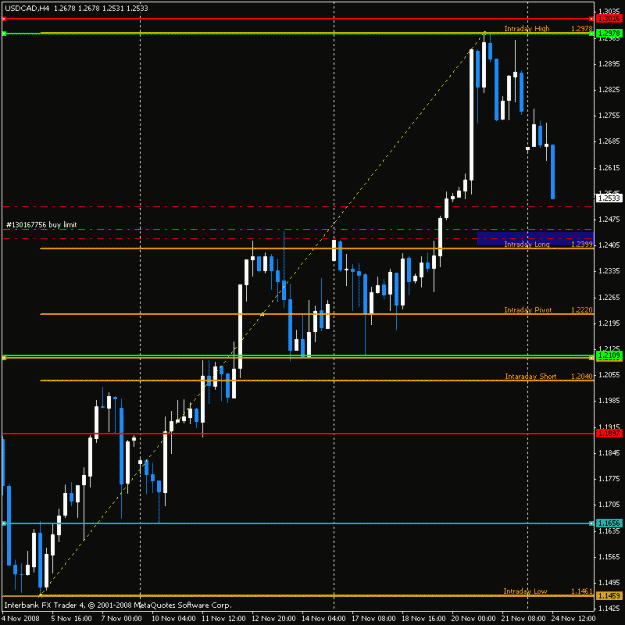The image size is (625, 625).
Task: Click the 7 Nov 00:00 time label
Action: (121, 618)
